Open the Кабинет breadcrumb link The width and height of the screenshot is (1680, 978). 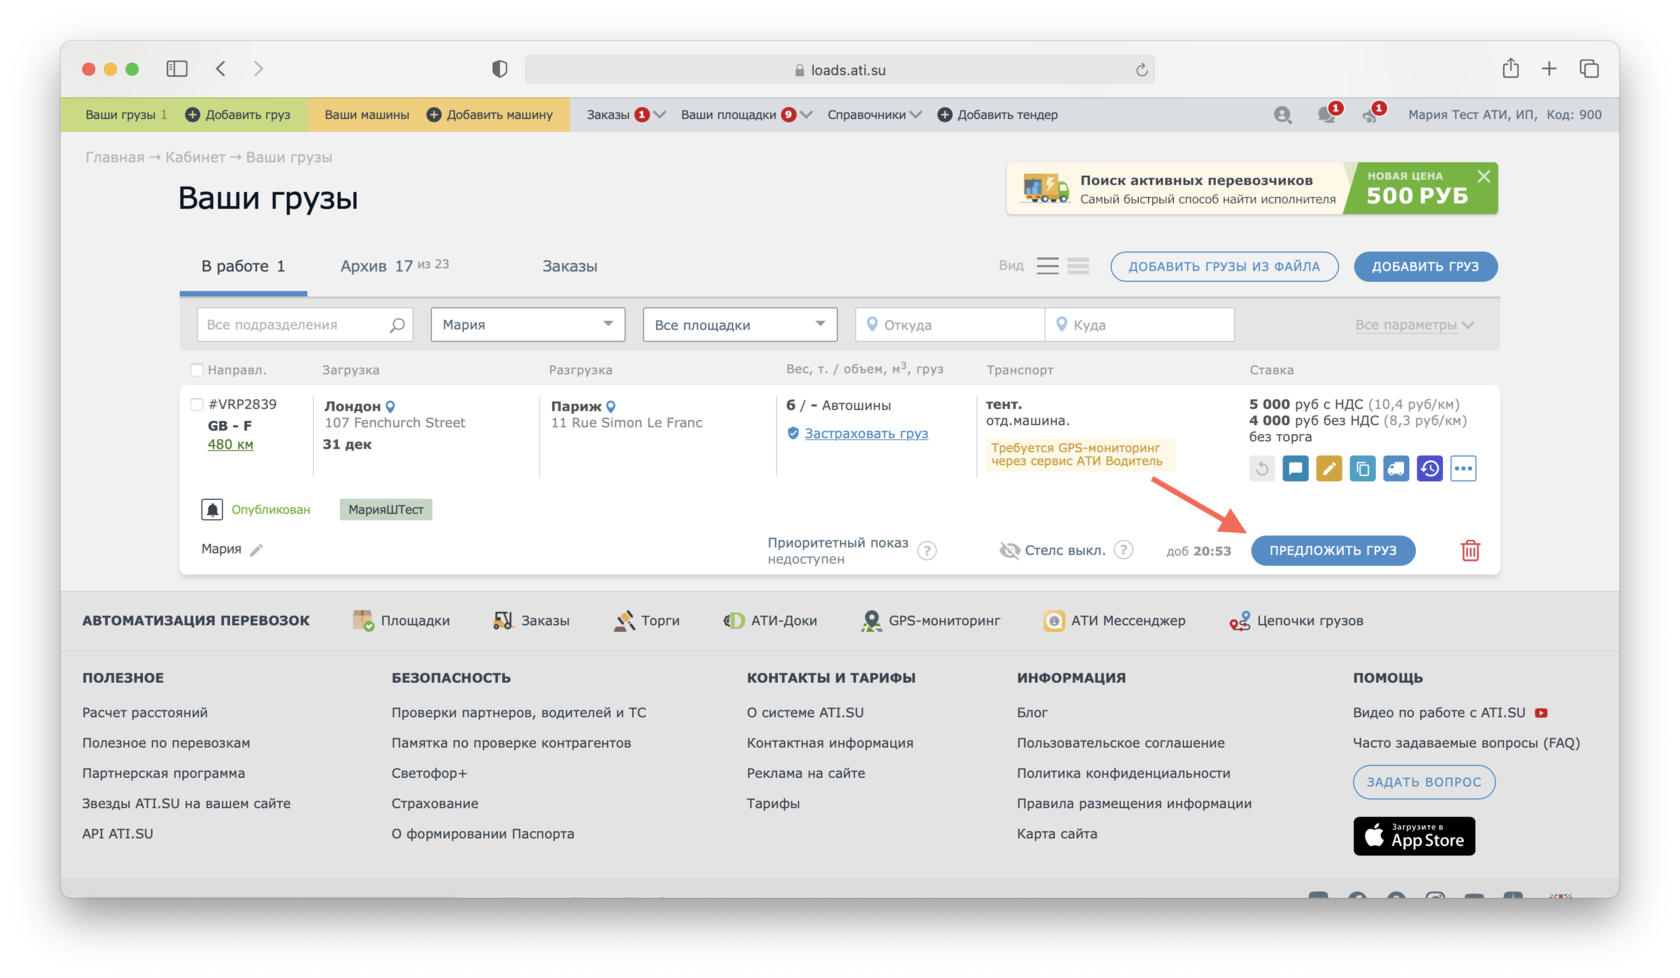(x=195, y=157)
